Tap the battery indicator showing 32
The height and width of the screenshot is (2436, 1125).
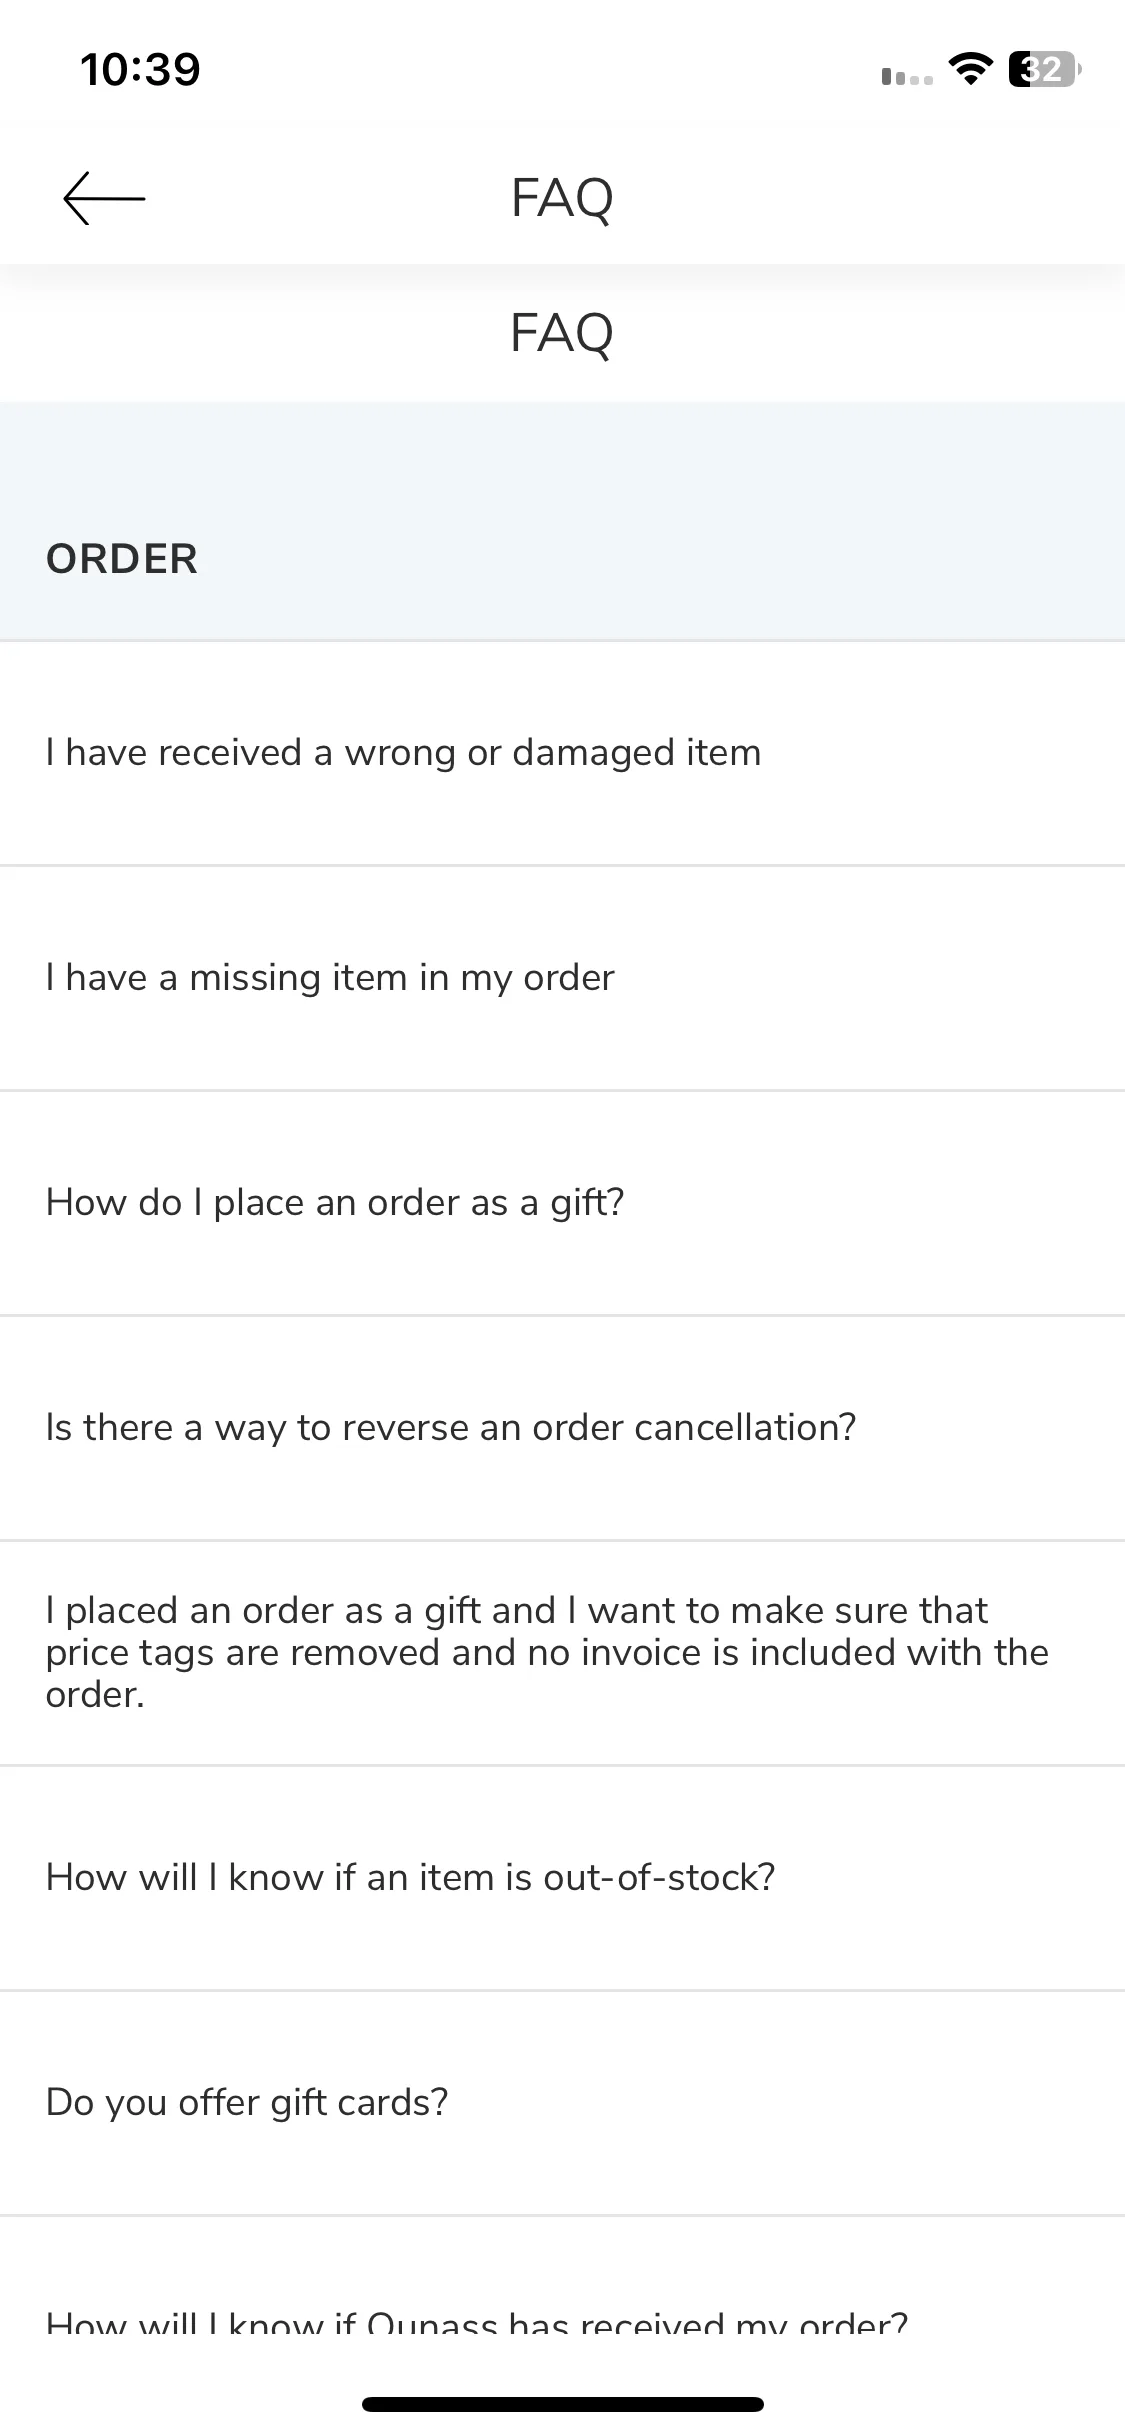coord(1044,70)
